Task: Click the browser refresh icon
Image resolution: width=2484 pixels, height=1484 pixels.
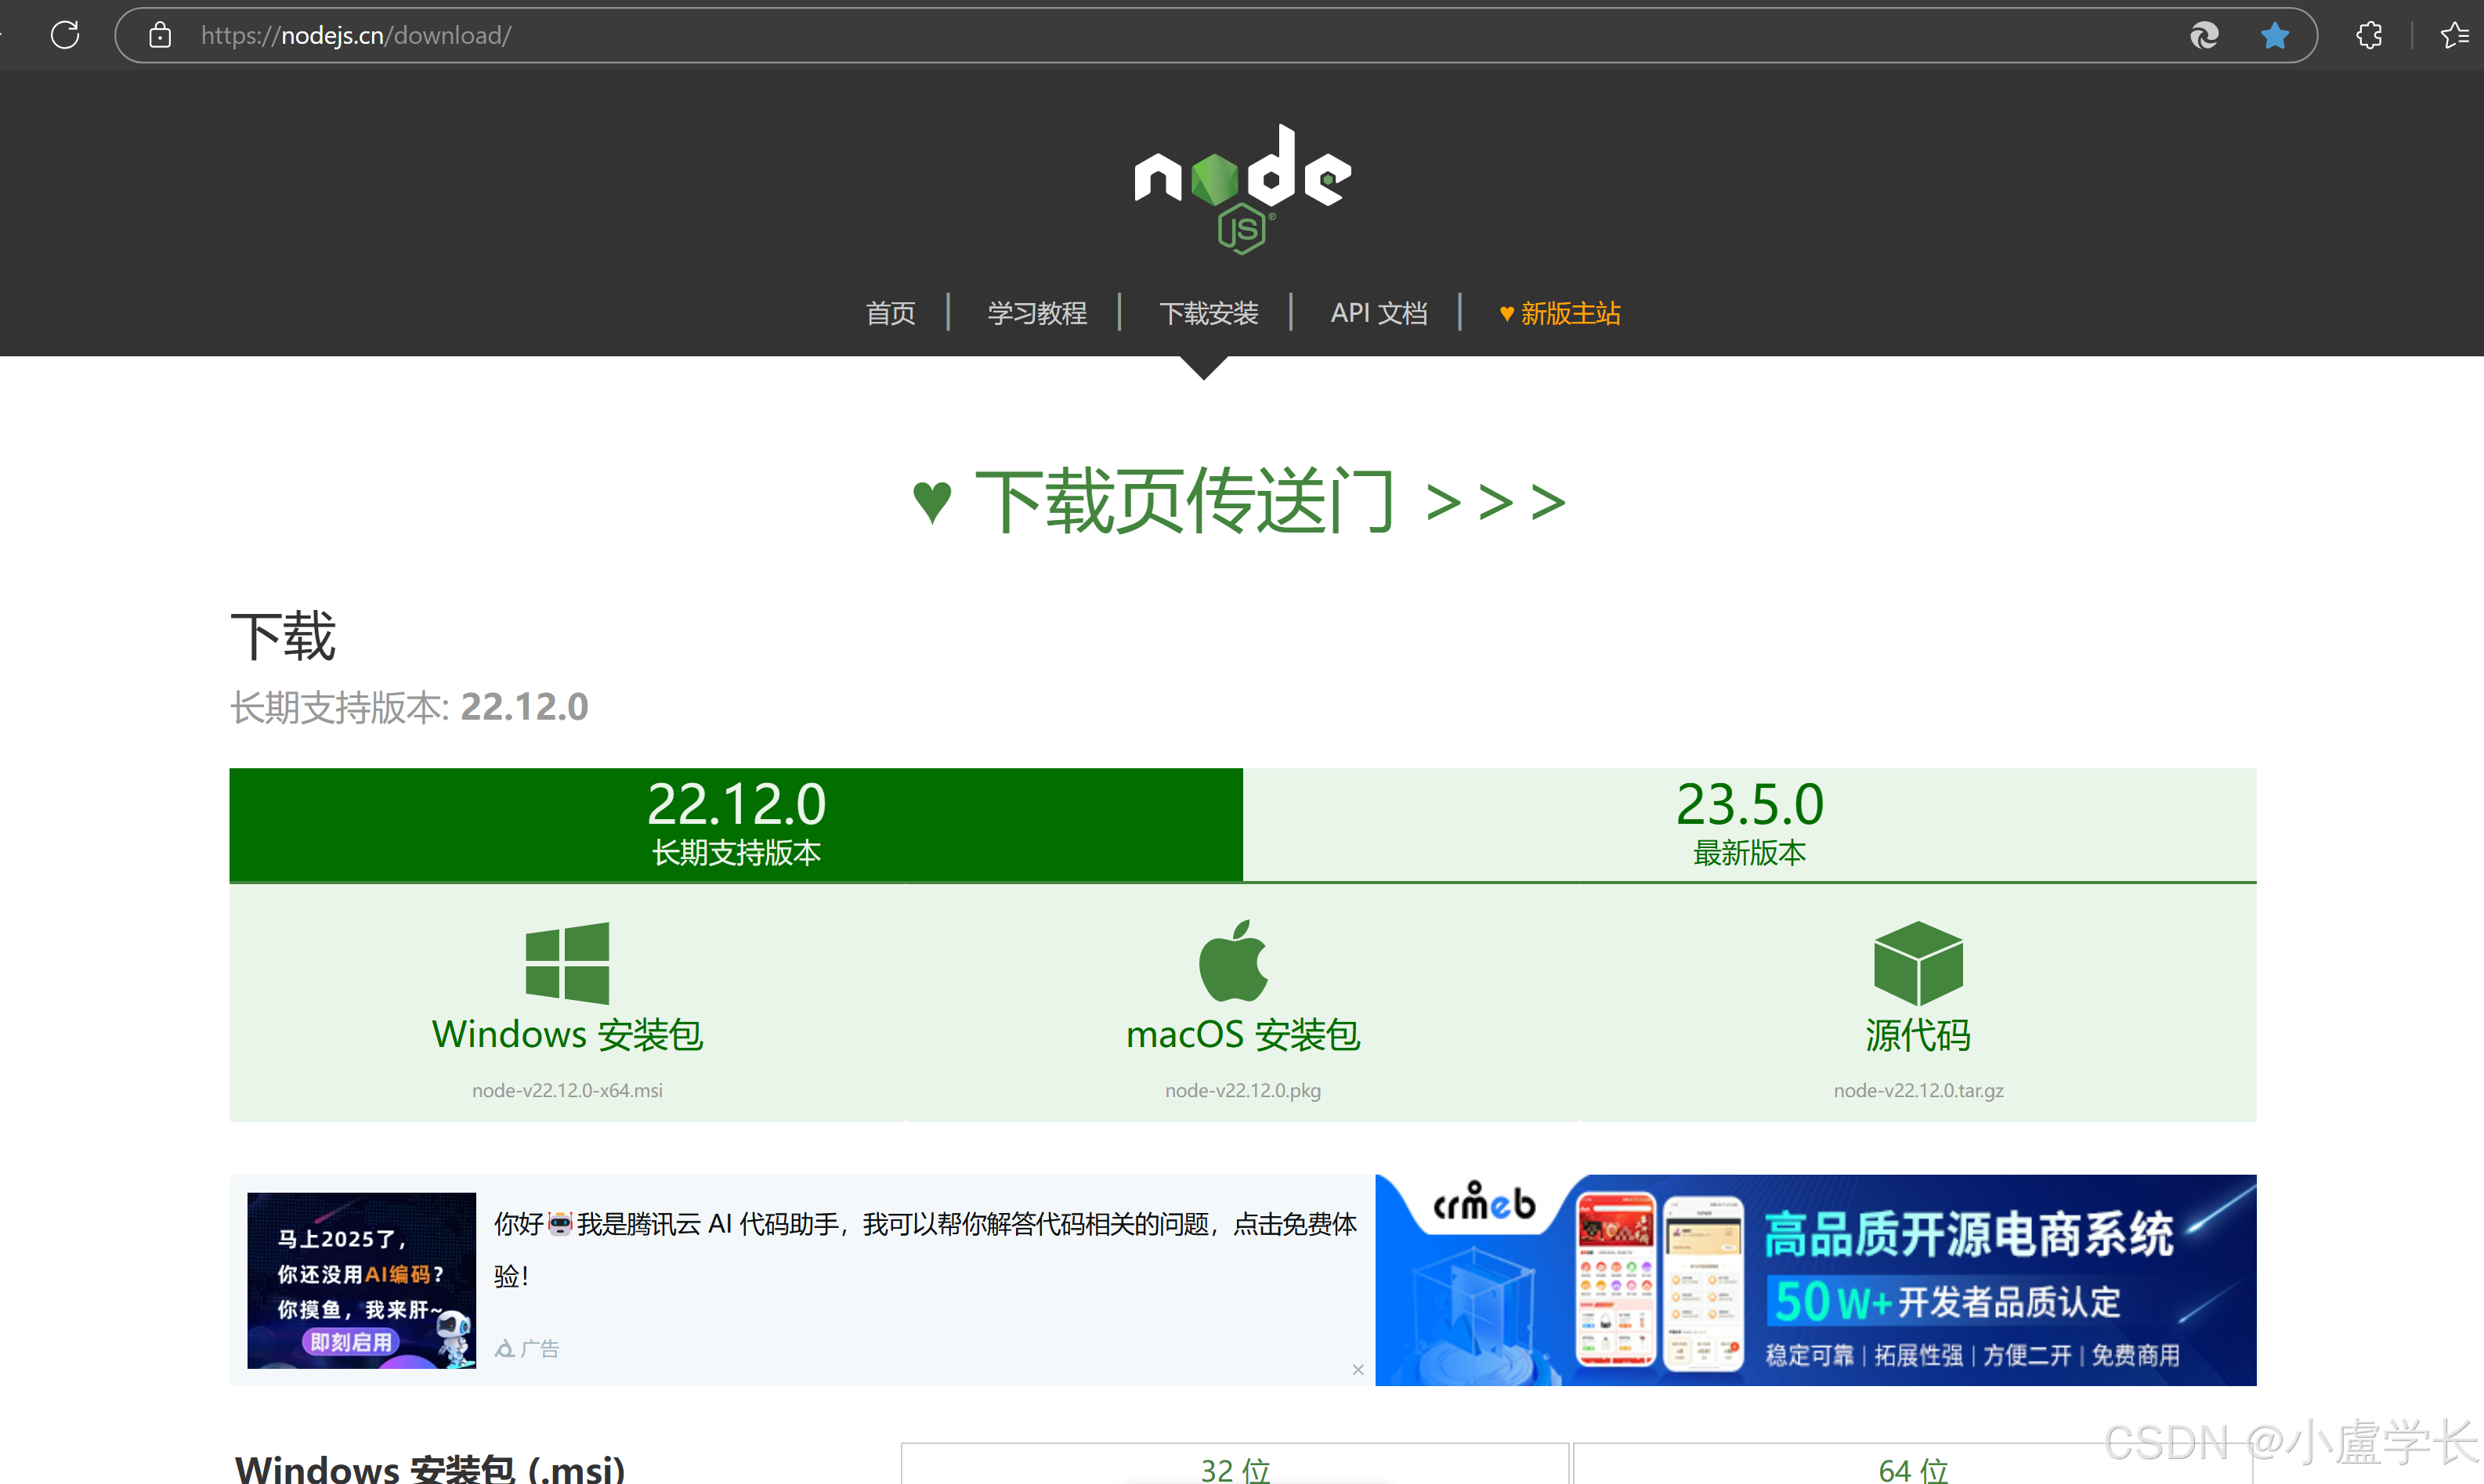Action: click(65, 35)
